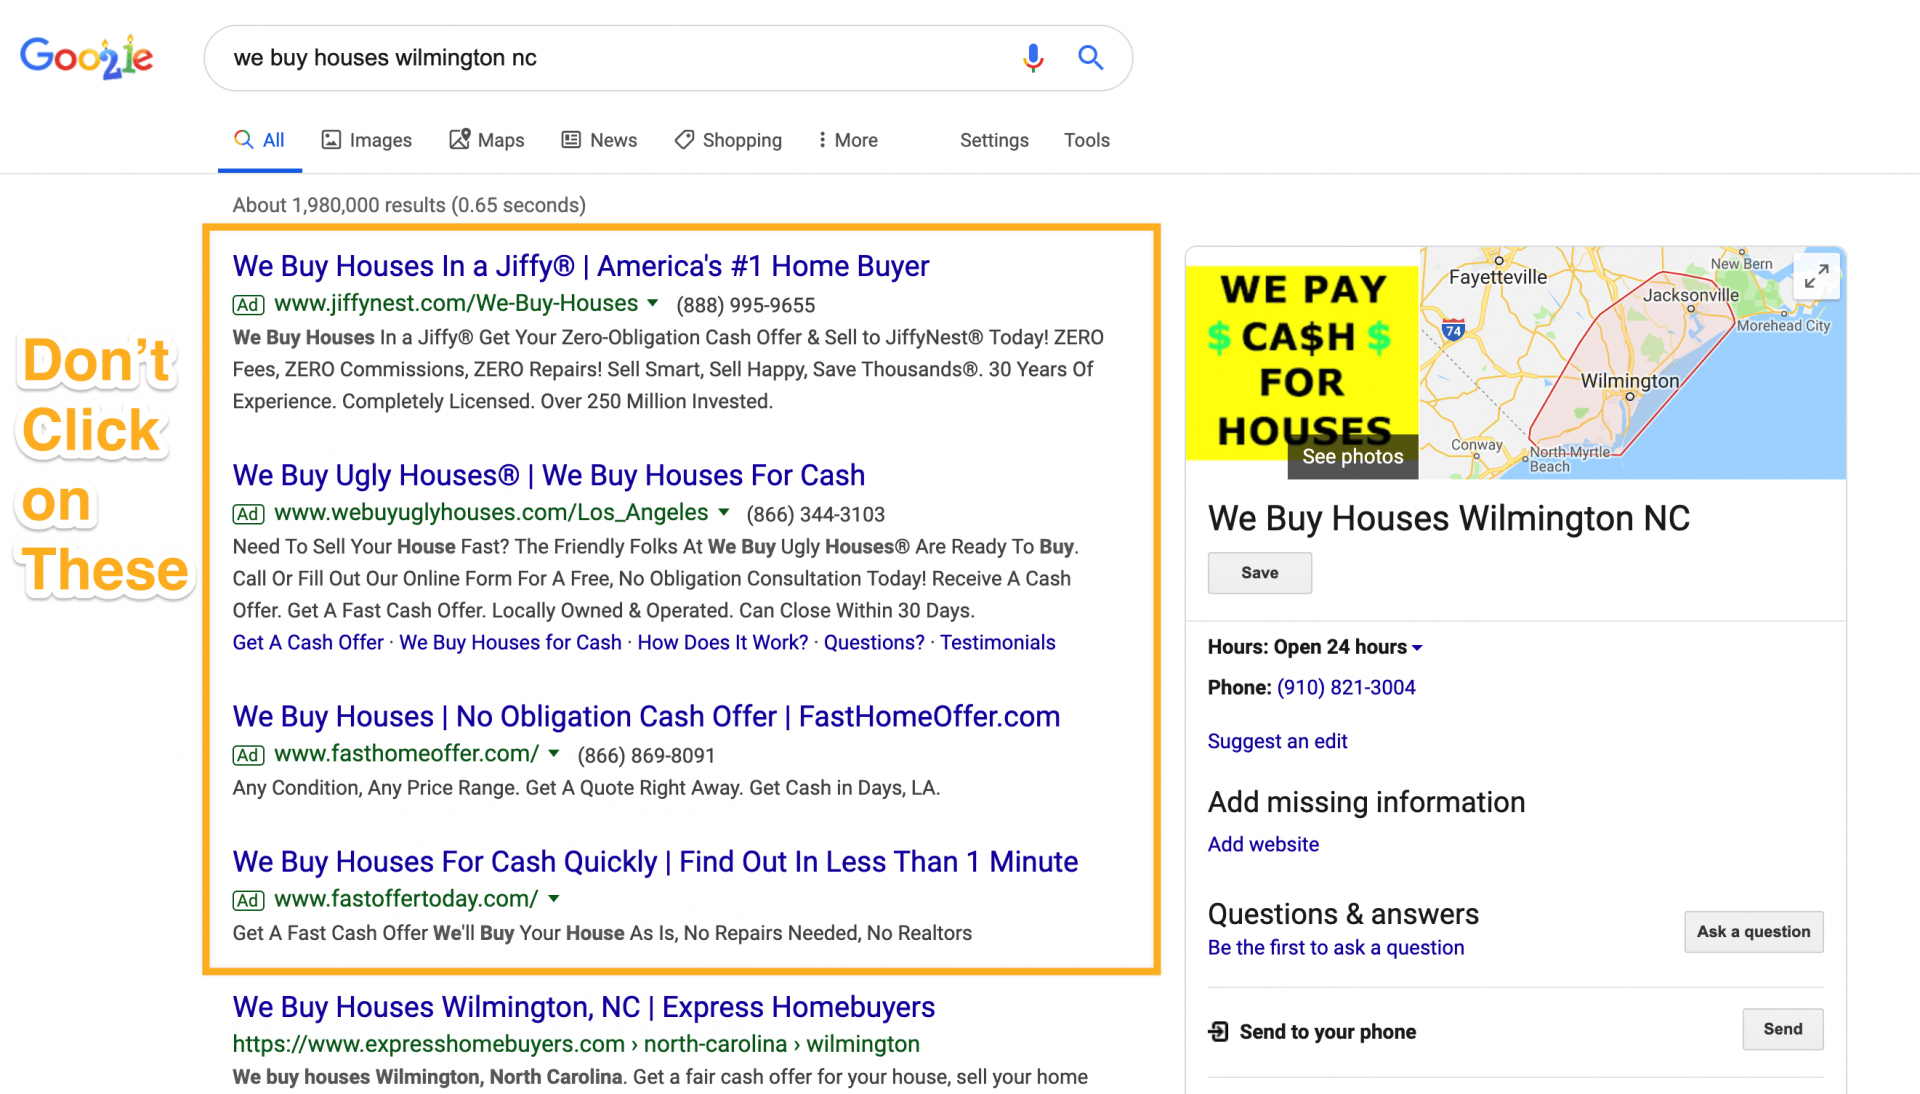The image size is (1920, 1094).
Task: Open the jiffynest.com URL dropdown arrow
Action: pos(653,303)
